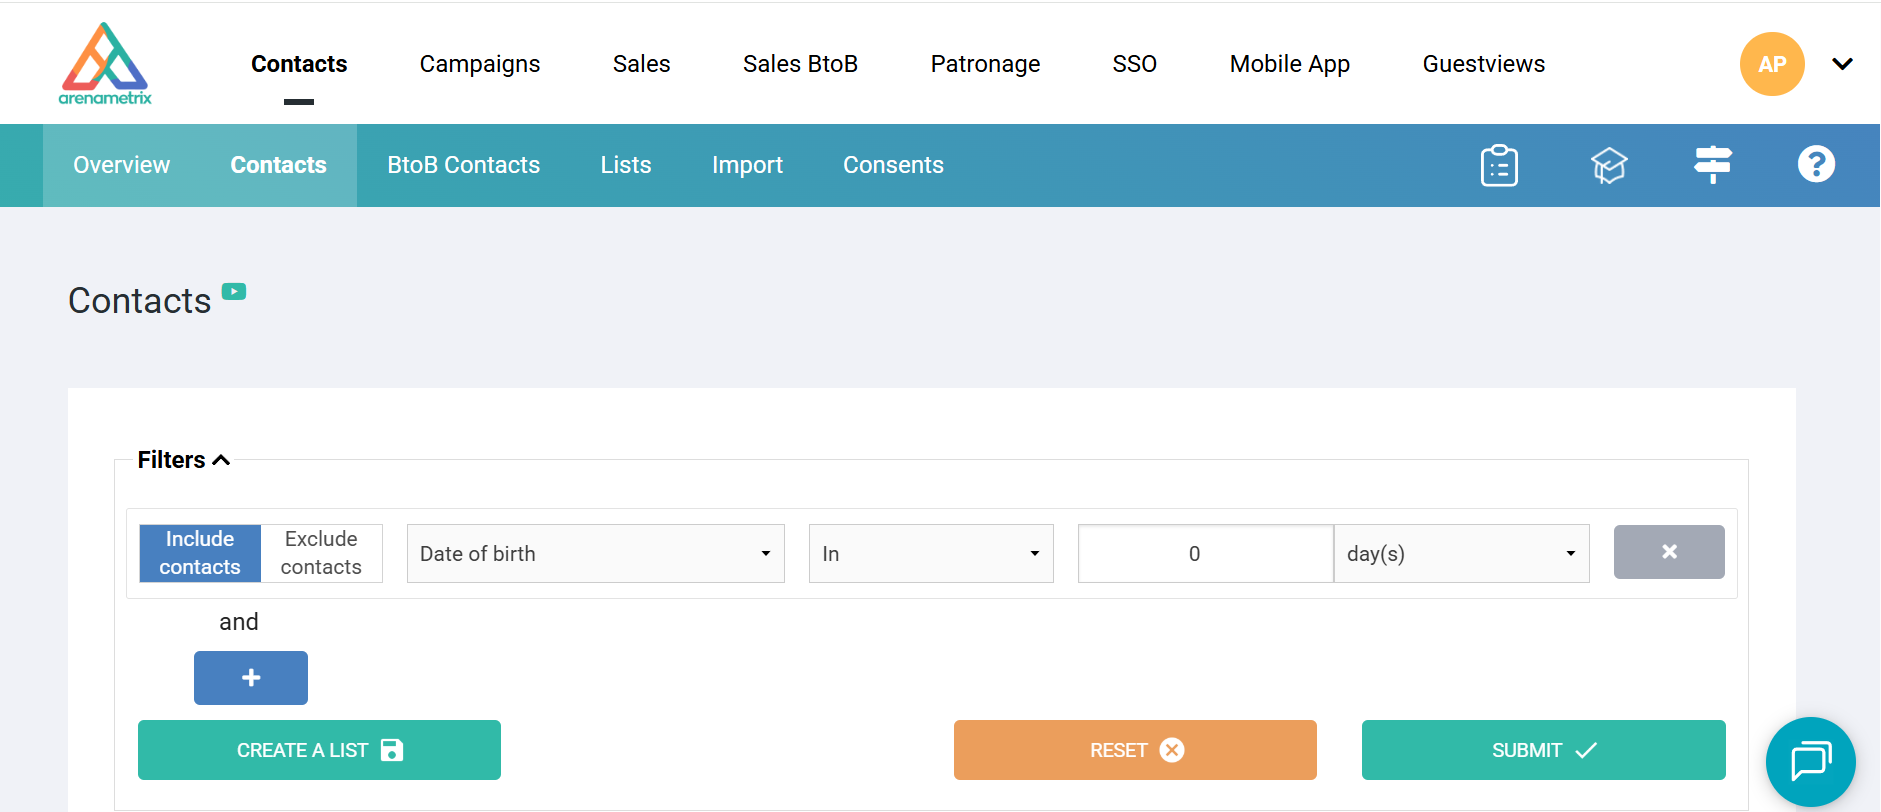Viewport: 1881px width, 812px height.
Task: Click the signpost directions icon
Action: click(1712, 164)
